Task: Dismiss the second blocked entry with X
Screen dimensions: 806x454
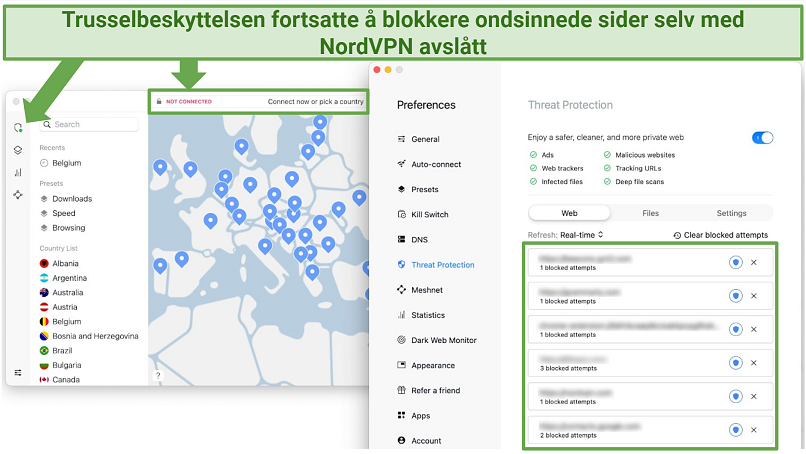Action: 754,296
